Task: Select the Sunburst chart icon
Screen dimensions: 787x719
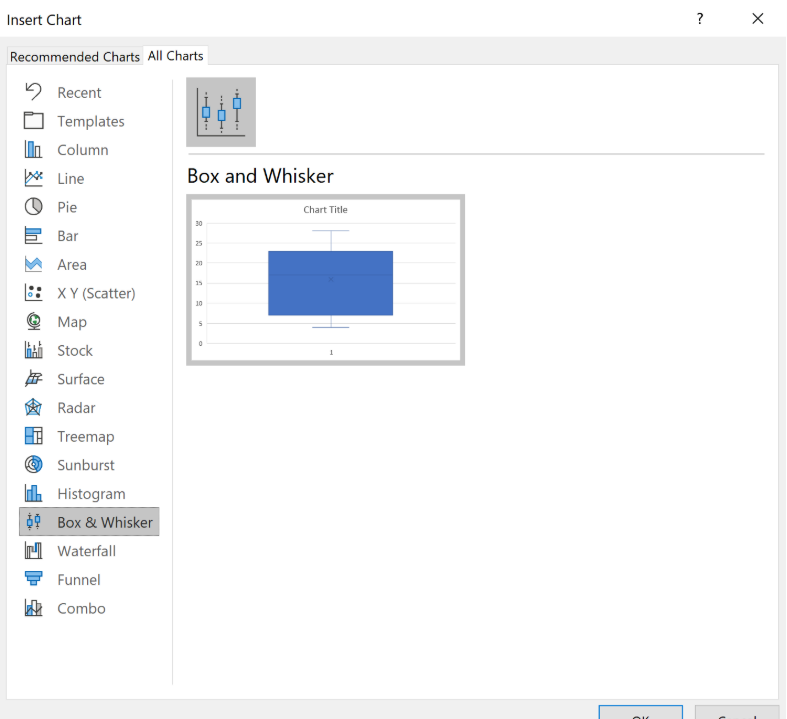Action: (34, 465)
